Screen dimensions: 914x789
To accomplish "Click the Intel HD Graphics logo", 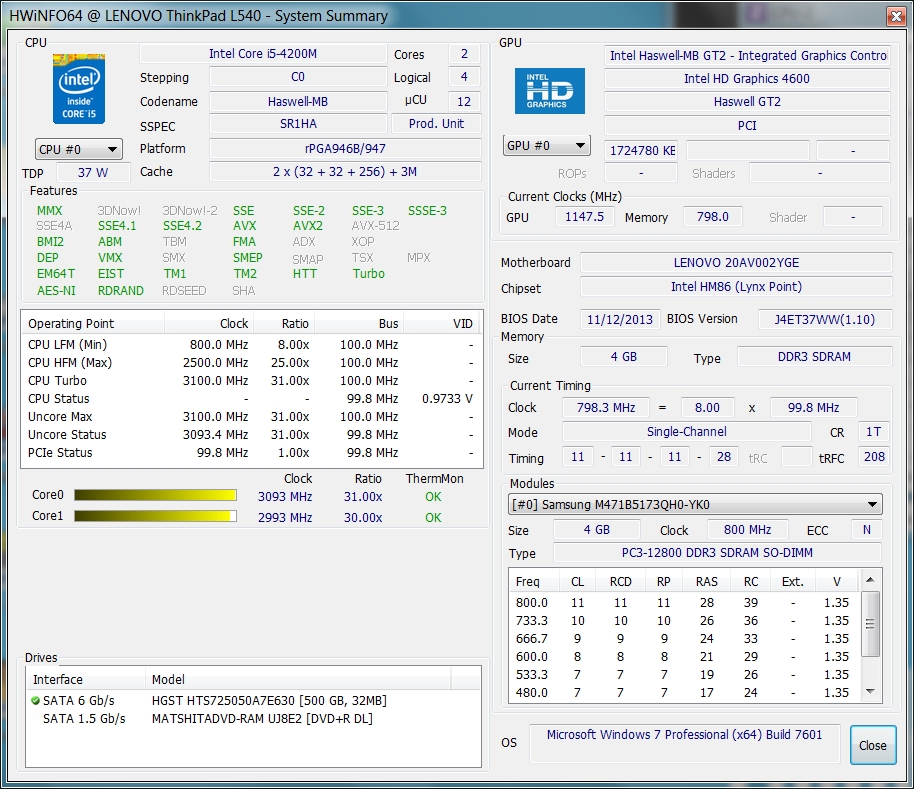I will (x=549, y=92).
